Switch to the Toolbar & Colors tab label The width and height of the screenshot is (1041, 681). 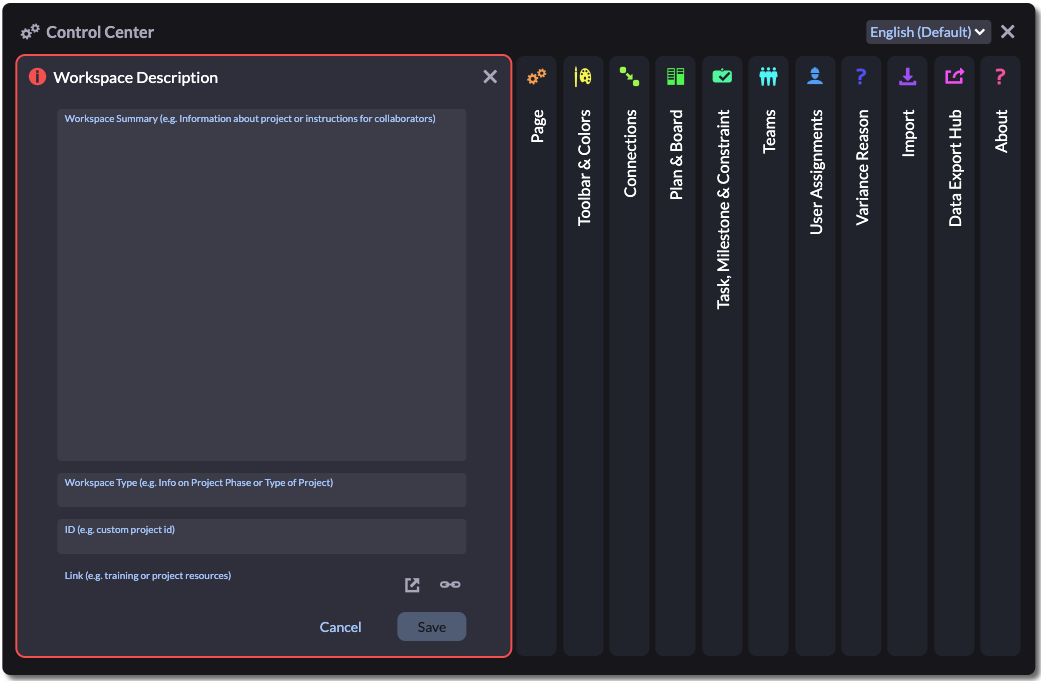584,168
